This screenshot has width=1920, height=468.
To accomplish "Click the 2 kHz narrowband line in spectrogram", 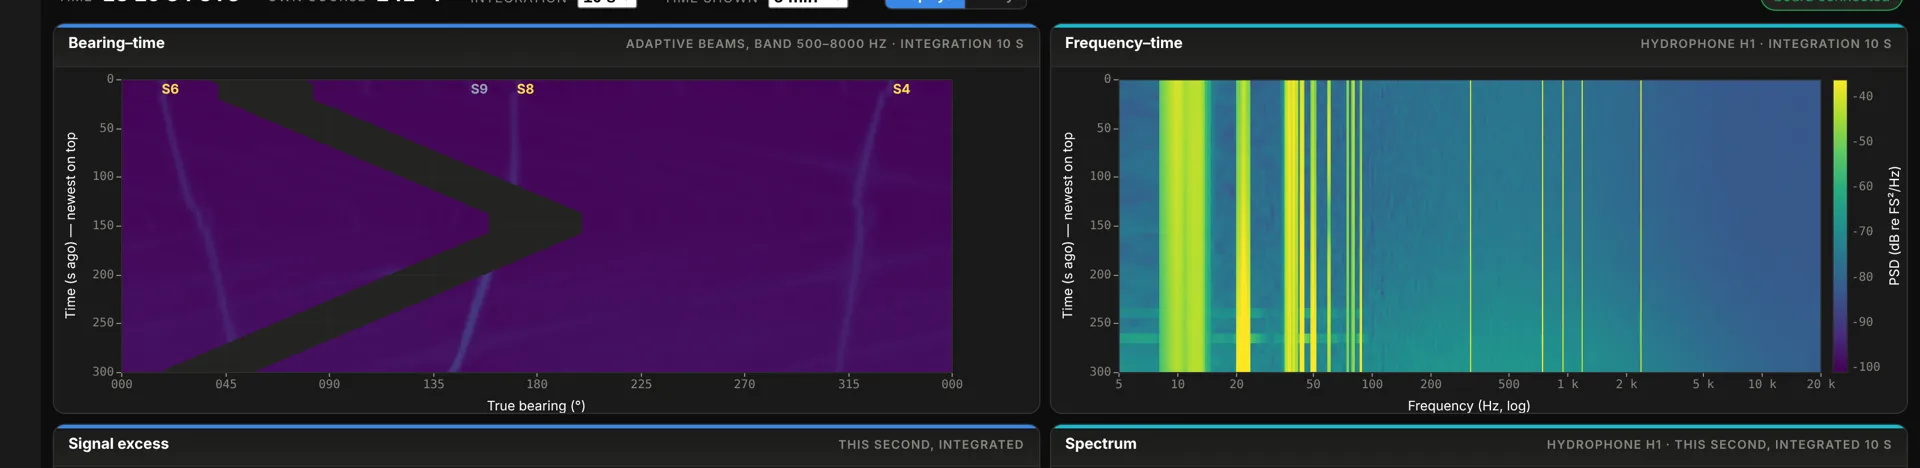I will point(1641,226).
